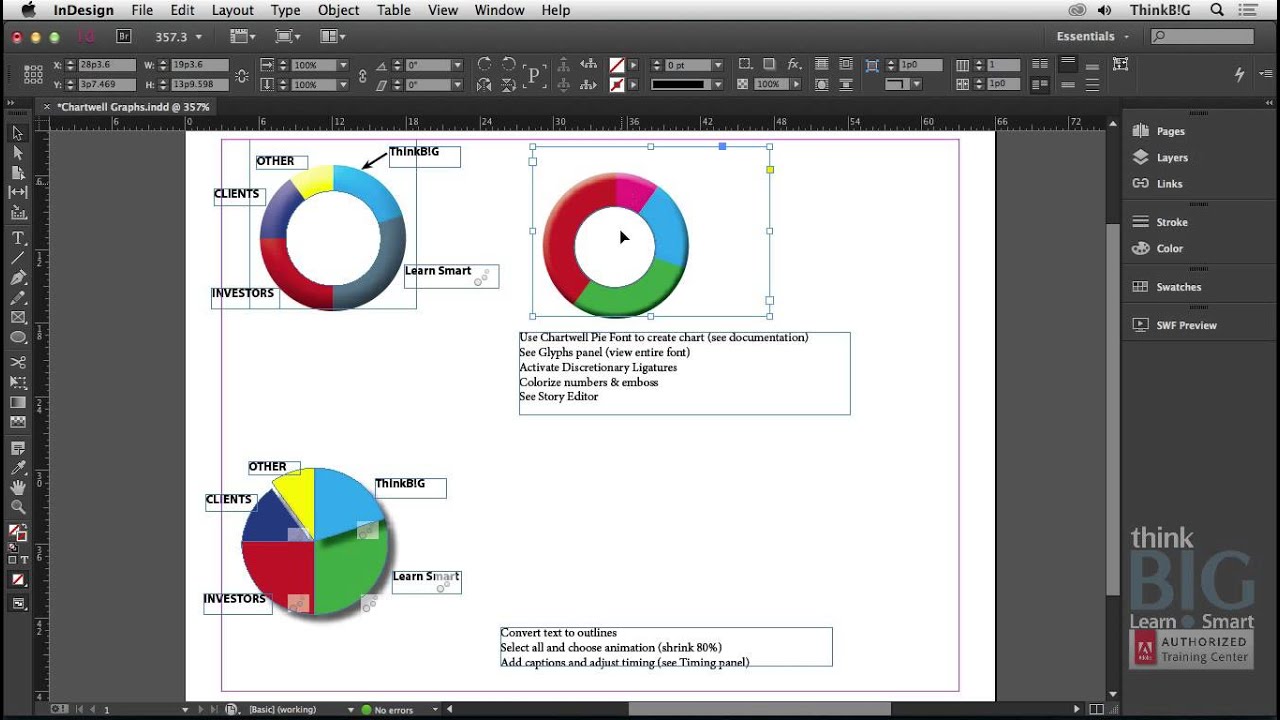The image size is (1280, 720).
Task: Open the stroke weight 0 pt dropdown
Action: pos(717,65)
